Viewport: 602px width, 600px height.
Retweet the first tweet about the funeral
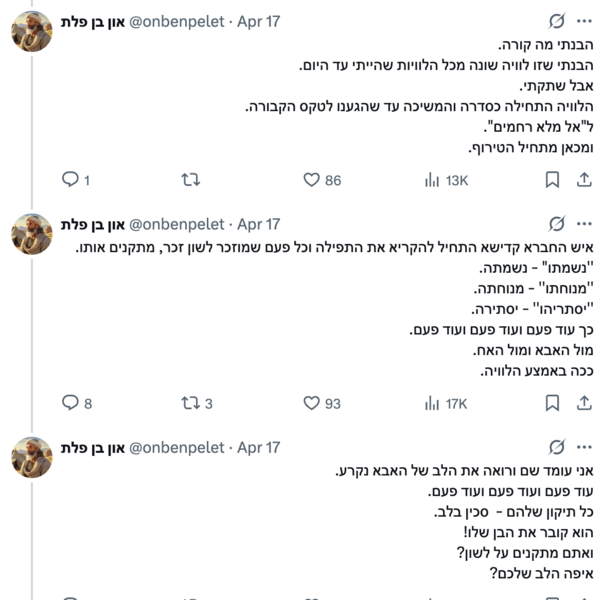(191, 180)
